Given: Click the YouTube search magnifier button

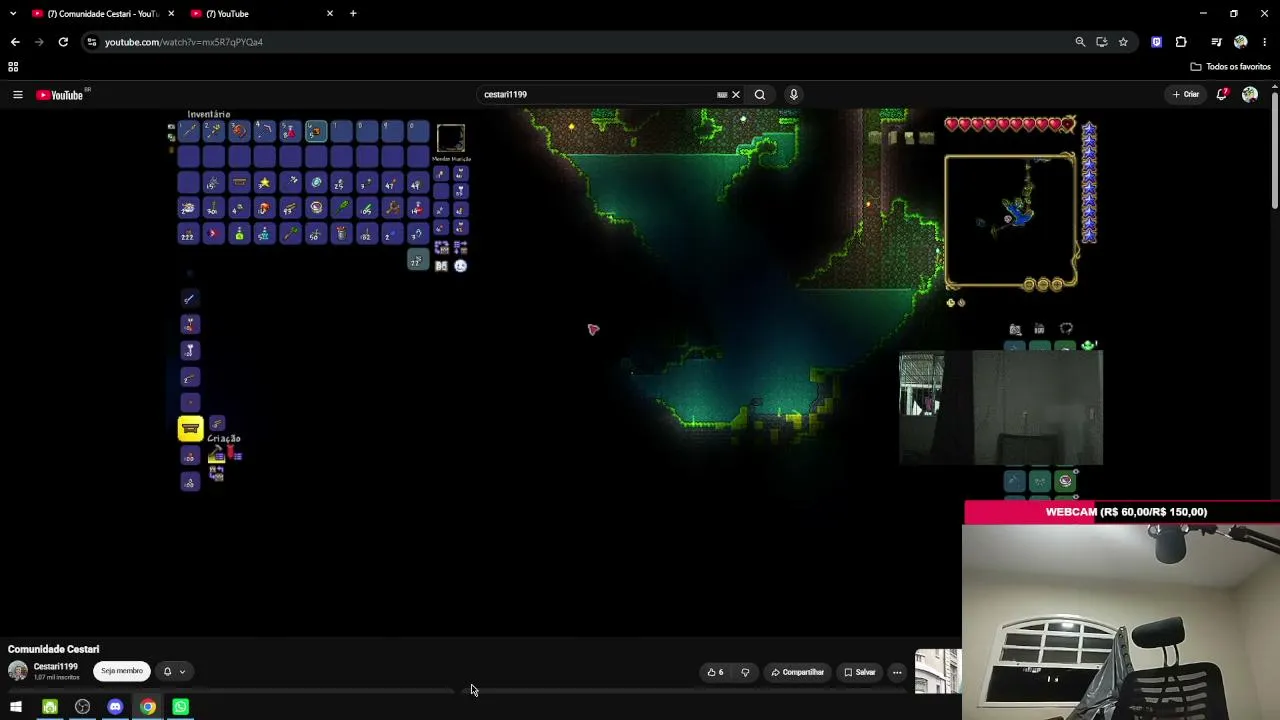Looking at the screenshot, I should (x=760, y=95).
